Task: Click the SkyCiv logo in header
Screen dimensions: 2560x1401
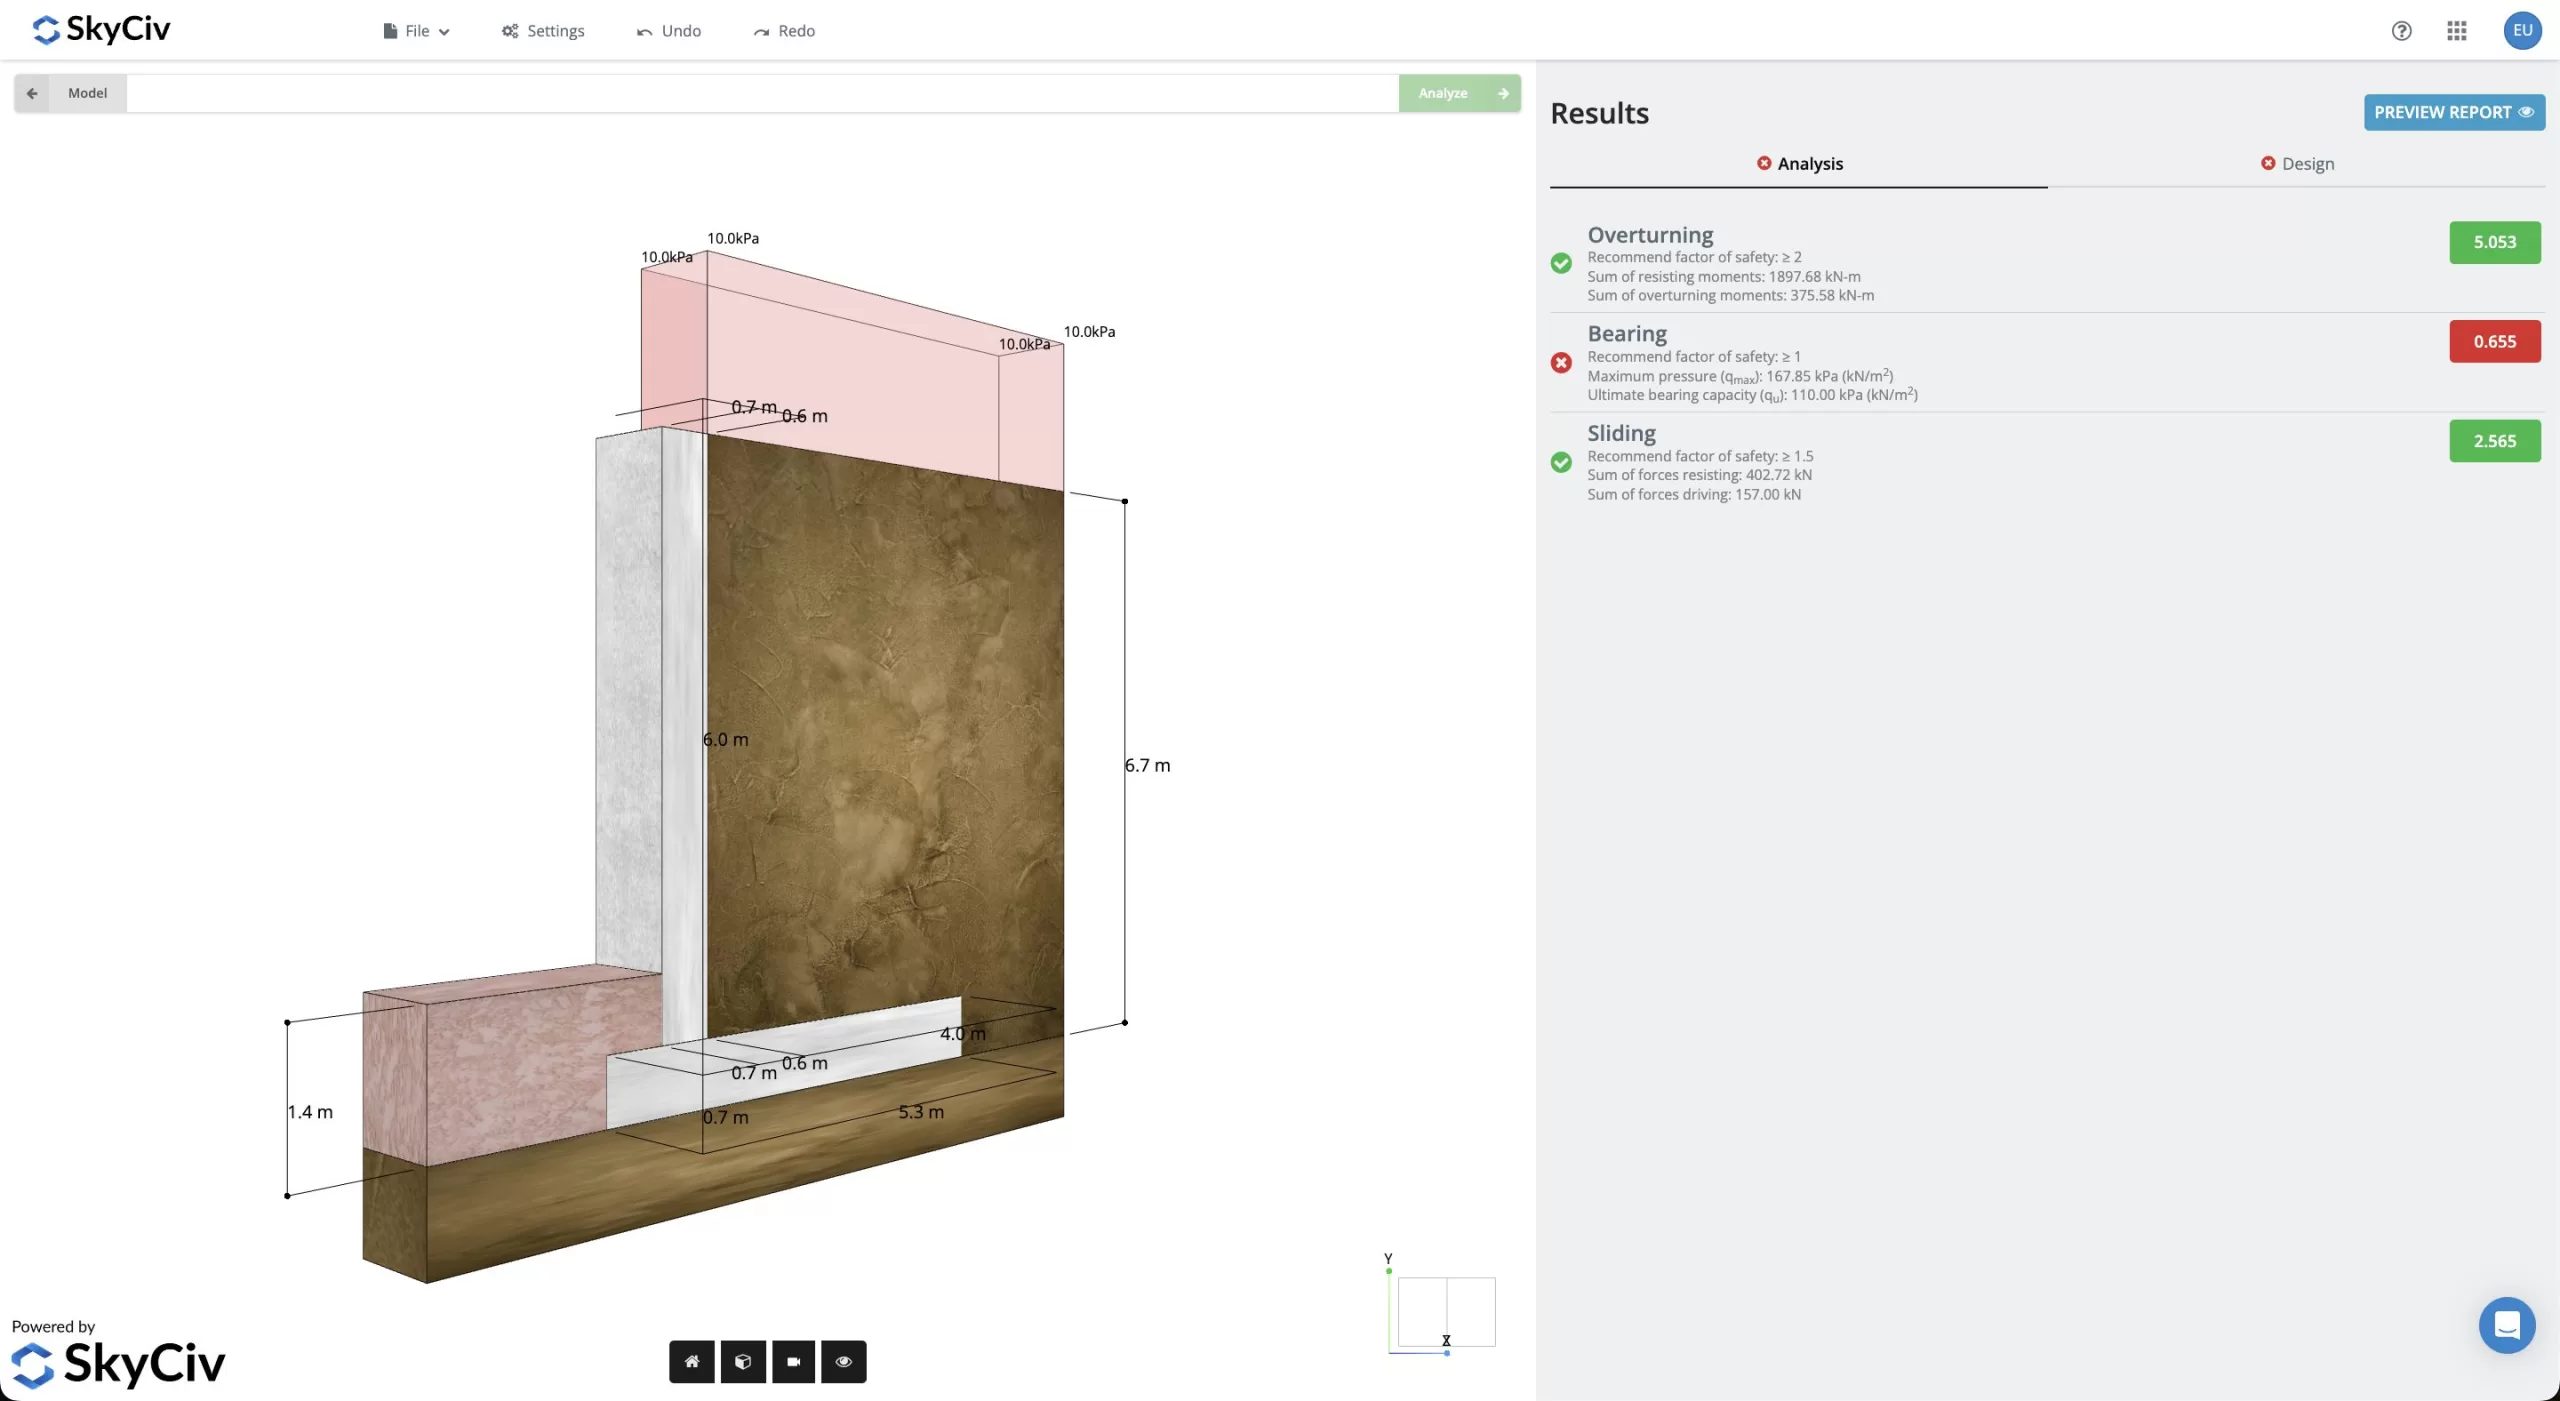Action: tap(101, 29)
